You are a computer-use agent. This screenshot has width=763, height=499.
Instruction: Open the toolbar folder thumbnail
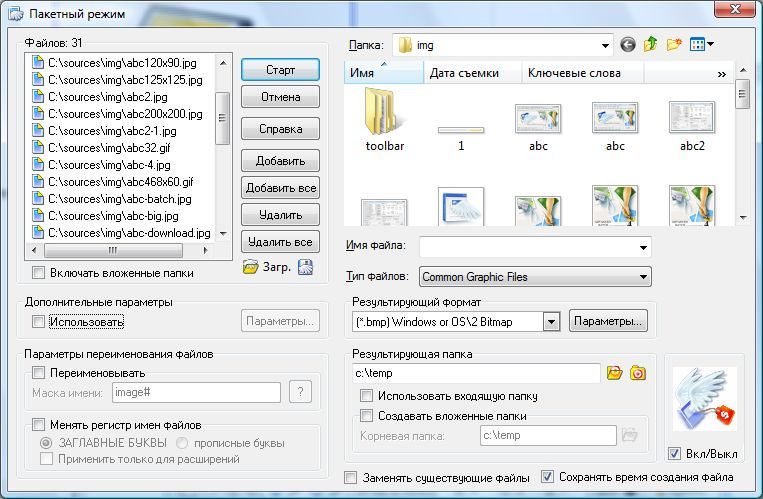click(384, 111)
